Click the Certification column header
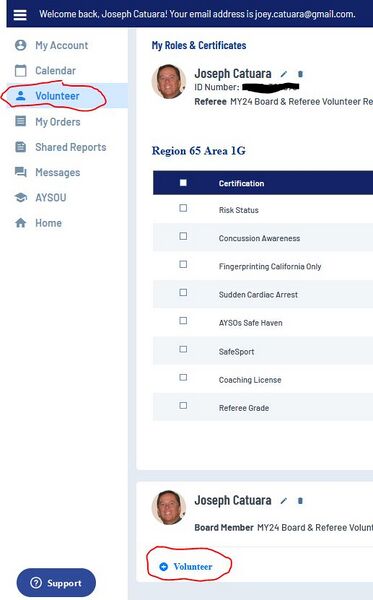 point(241,183)
